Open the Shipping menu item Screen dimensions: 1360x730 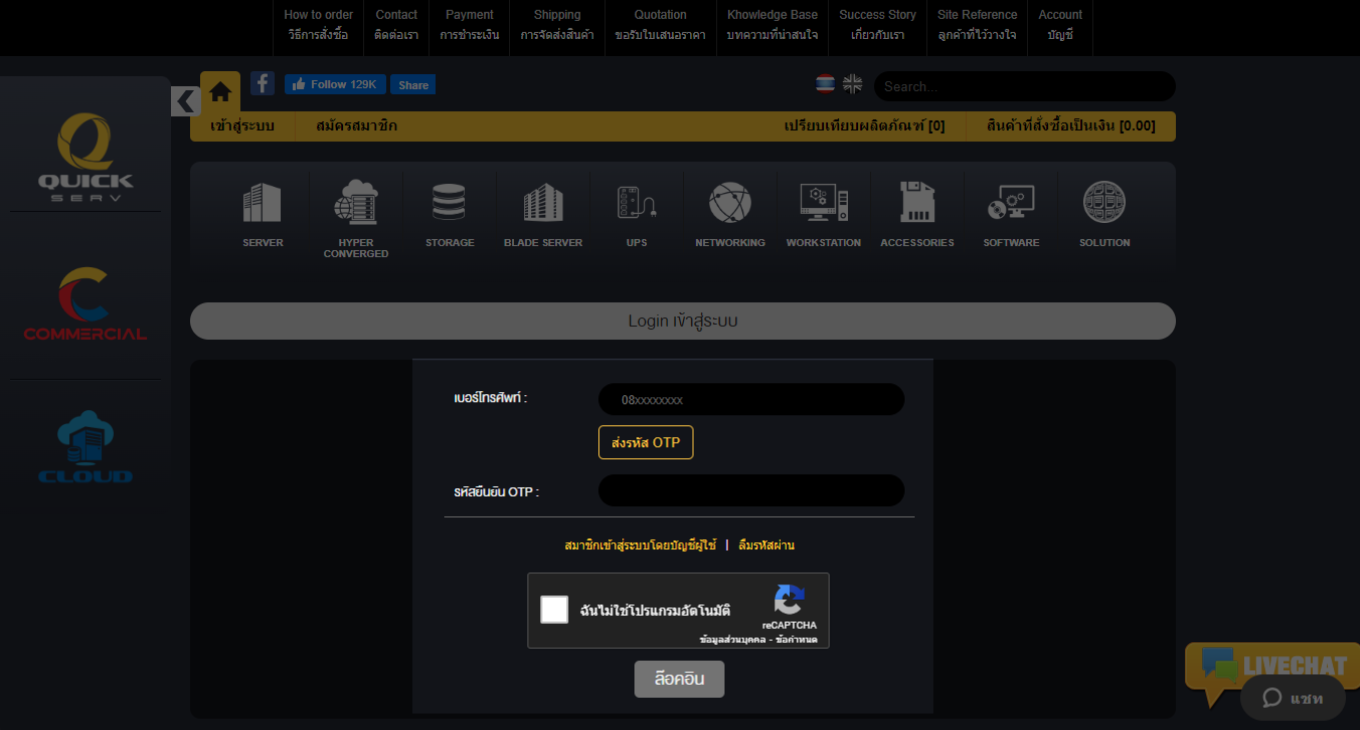[x=557, y=25]
